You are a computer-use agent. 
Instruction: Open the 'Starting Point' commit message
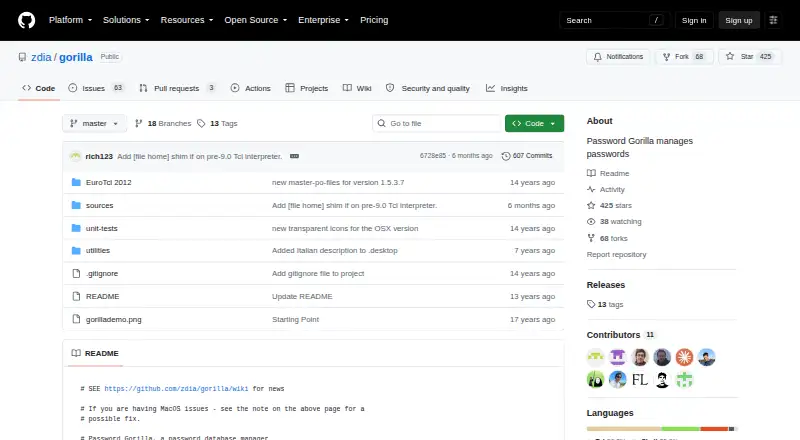click(x=295, y=320)
